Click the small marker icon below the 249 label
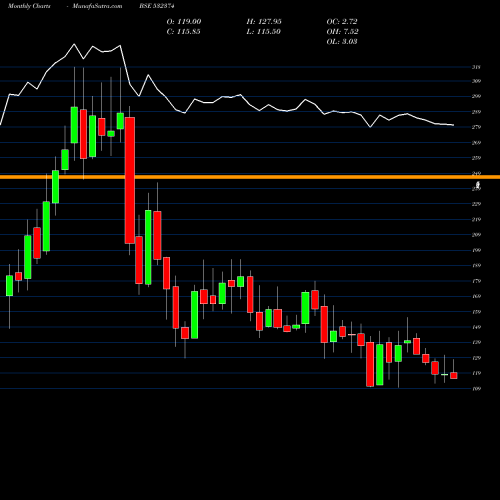This screenshot has height=500, width=500. click(x=478, y=185)
